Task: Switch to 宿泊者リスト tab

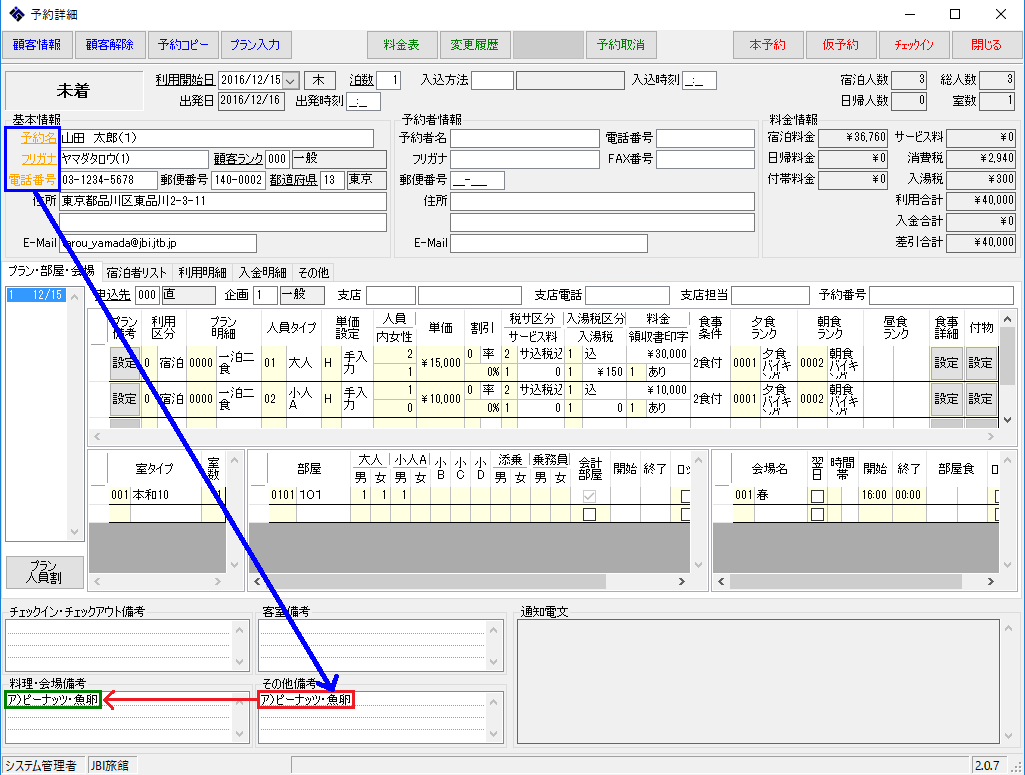Action: click(x=136, y=272)
